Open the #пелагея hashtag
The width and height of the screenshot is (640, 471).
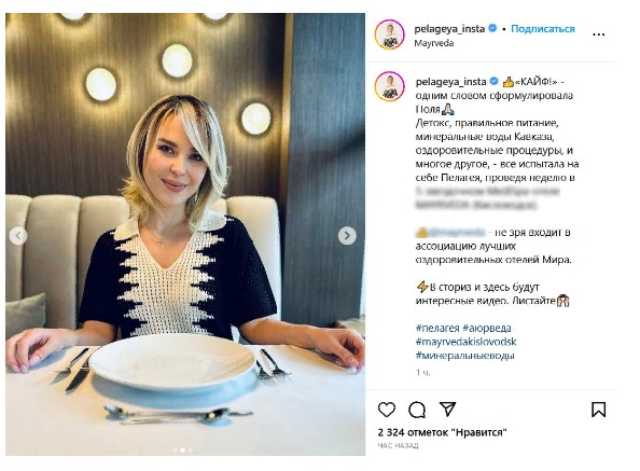(x=437, y=328)
